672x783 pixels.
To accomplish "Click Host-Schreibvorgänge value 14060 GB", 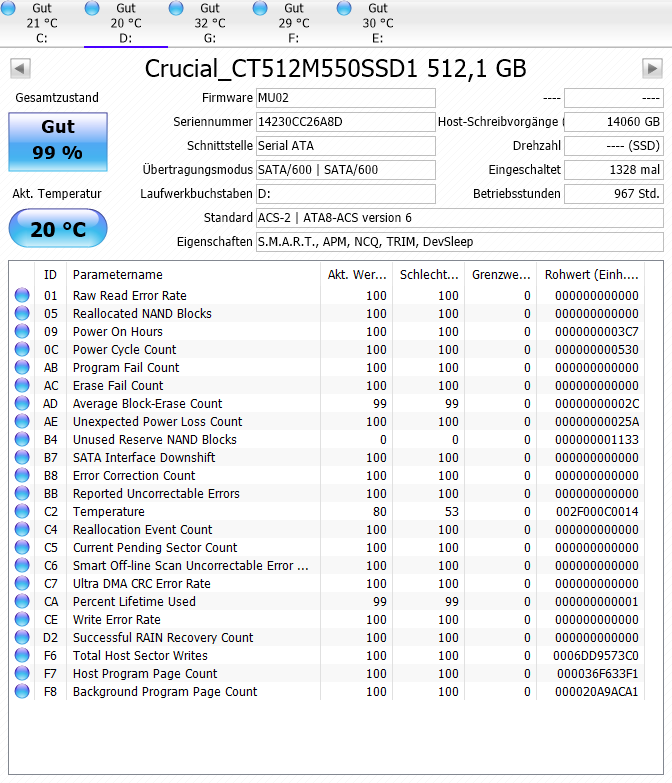I will 614,122.
